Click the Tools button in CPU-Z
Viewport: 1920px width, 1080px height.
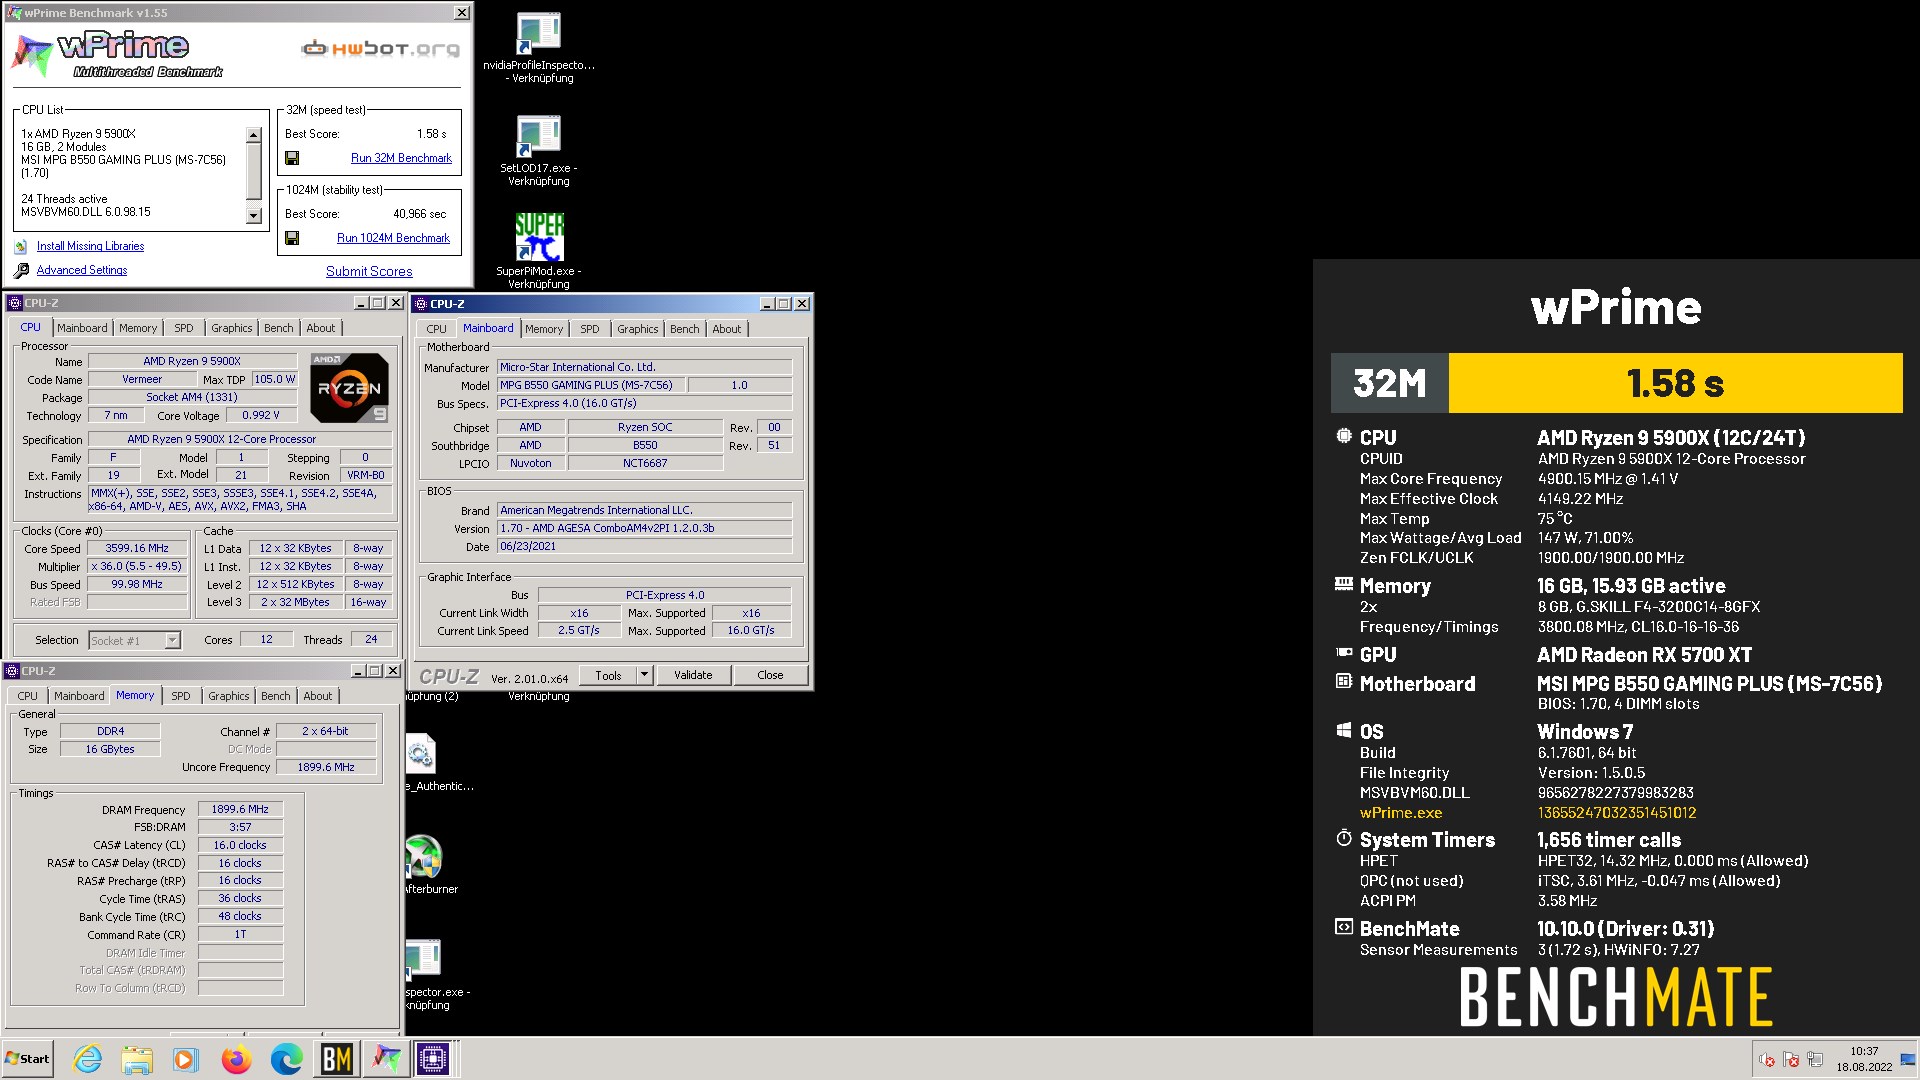(608, 675)
